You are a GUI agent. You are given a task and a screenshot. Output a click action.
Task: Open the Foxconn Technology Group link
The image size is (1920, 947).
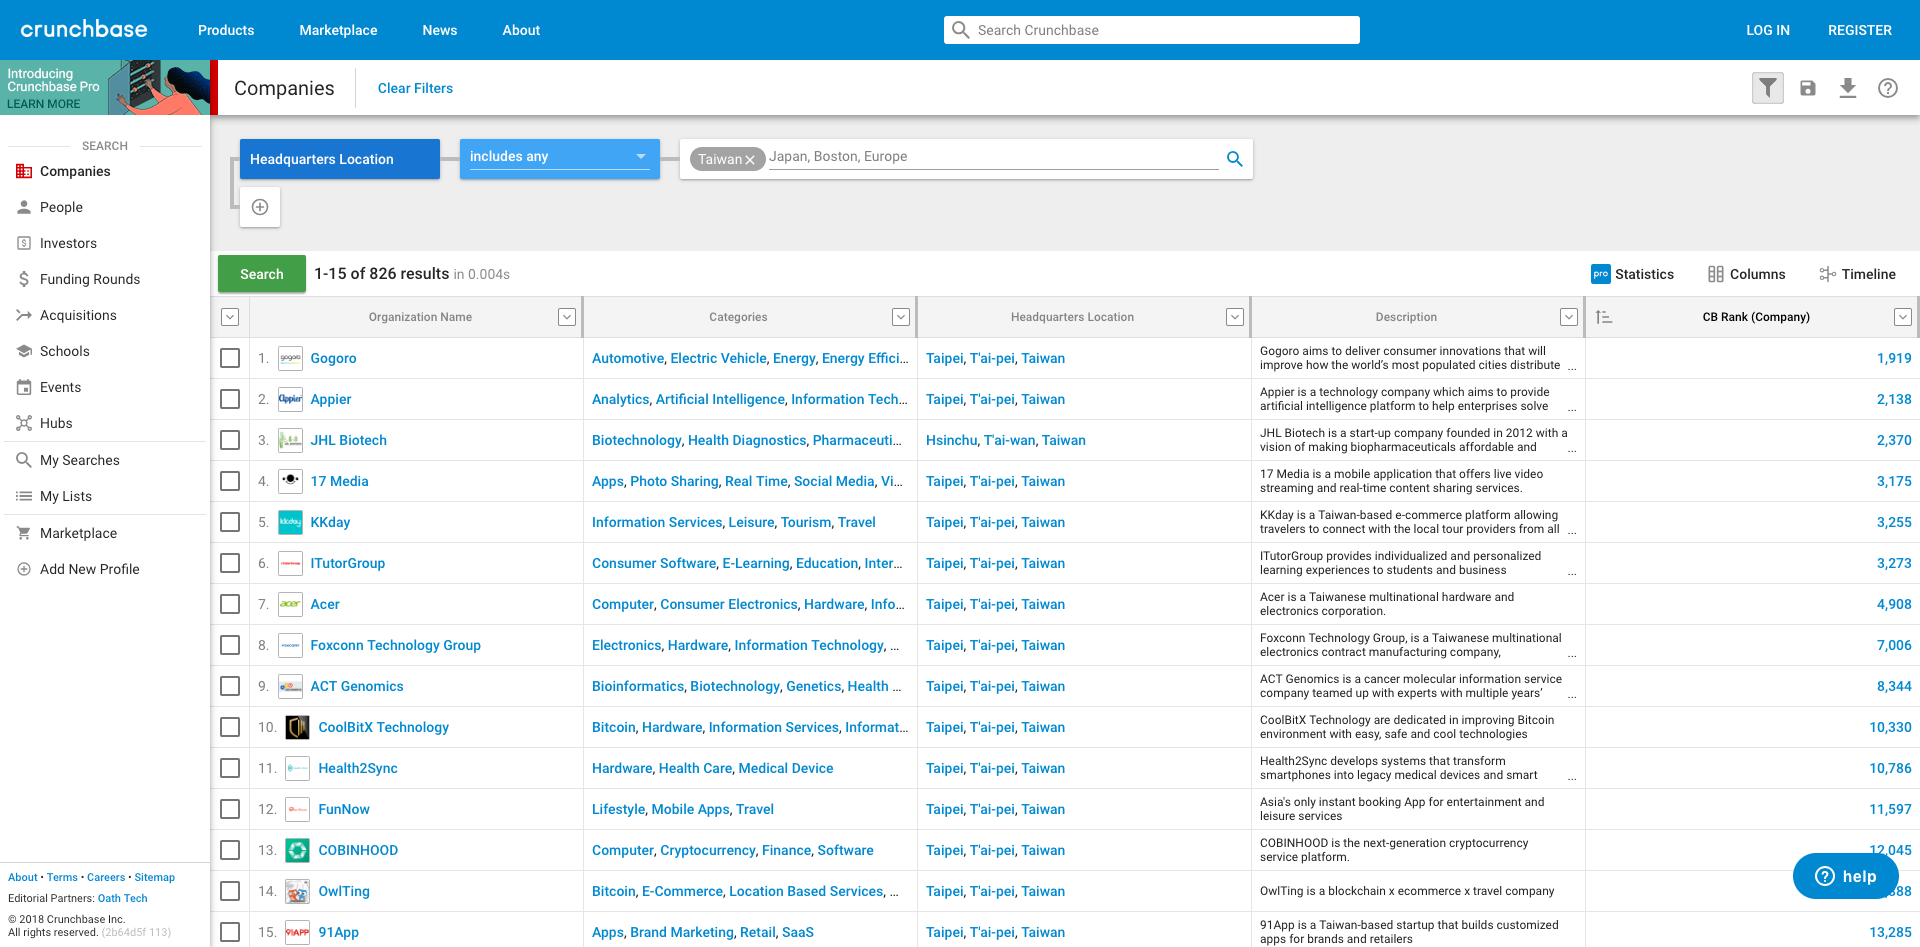[x=396, y=645]
